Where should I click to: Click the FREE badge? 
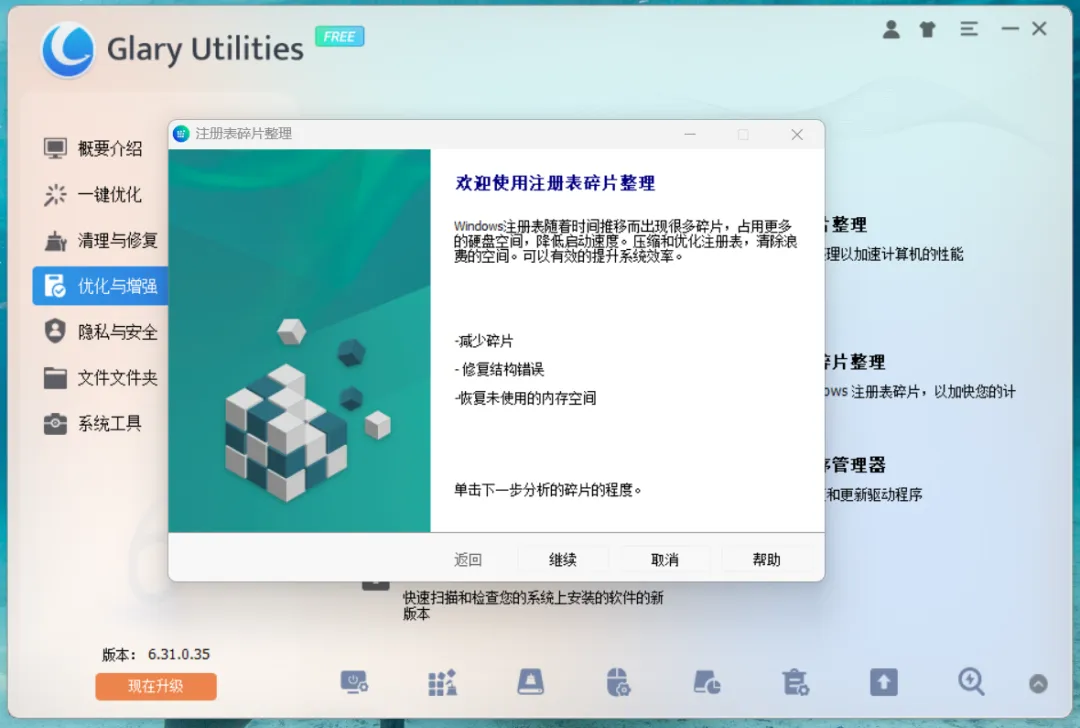click(x=340, y=37)
